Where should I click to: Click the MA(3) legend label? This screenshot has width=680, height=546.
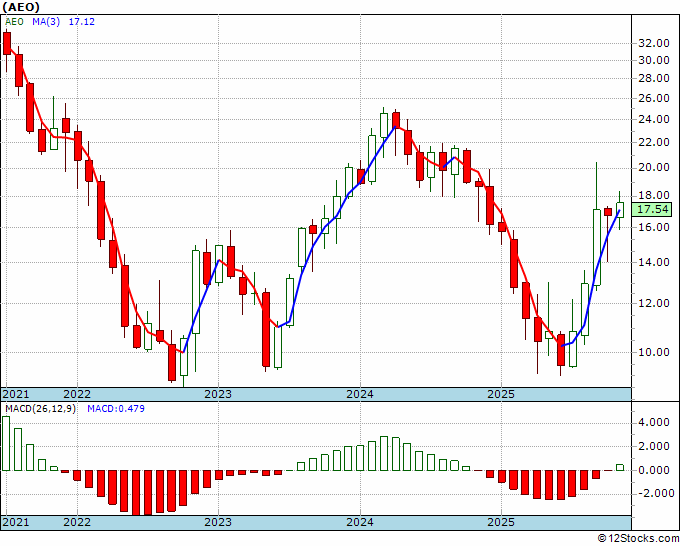coord(46,22)
